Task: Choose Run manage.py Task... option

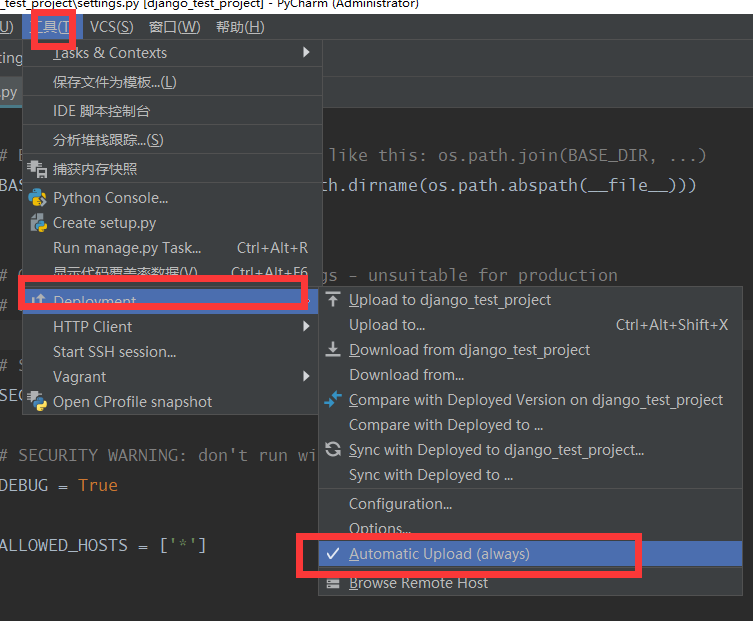Action: (127, 248)
